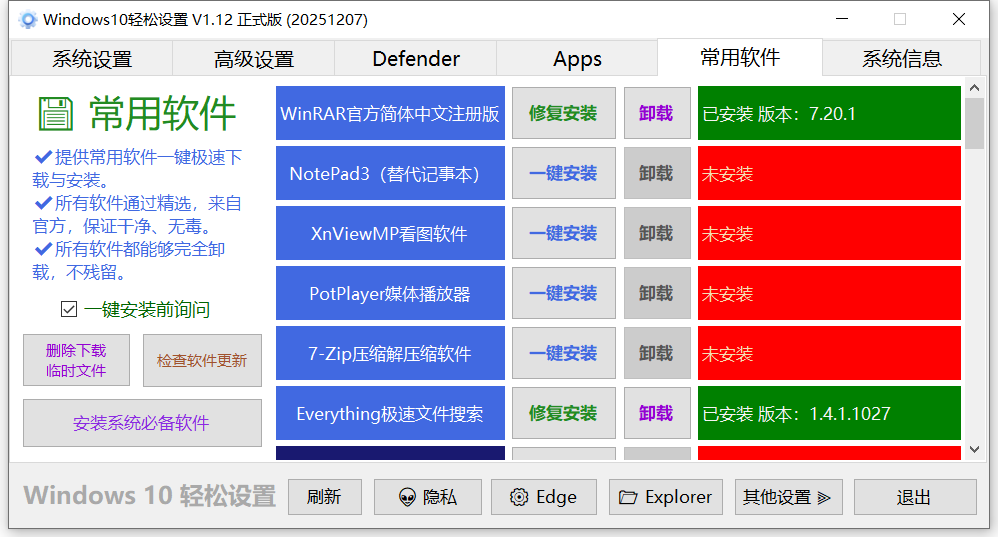Click the alien icon on 隐私 button
Screen dimensions: 998x537
(407, 497)
